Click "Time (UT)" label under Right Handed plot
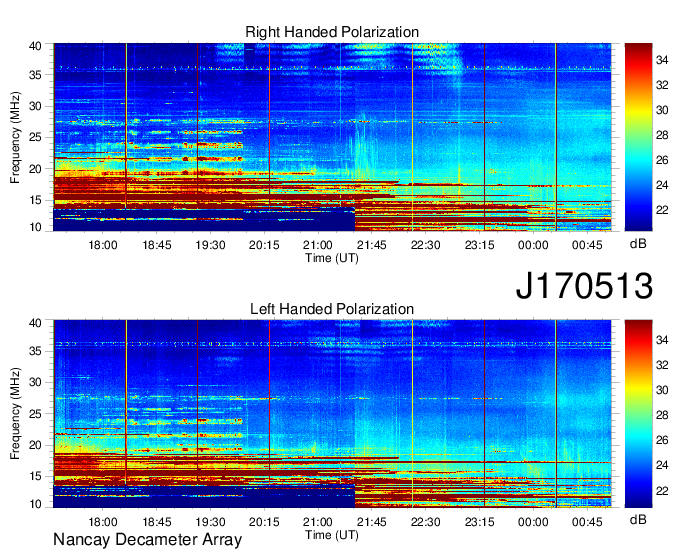 point(332,258)
